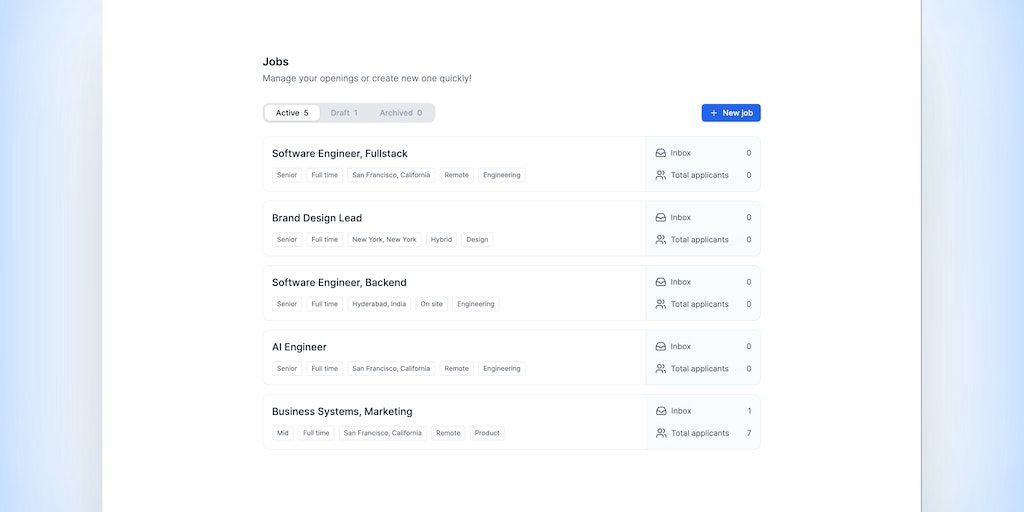Click Total applicants icon for AI Engineer
Image resolution: width=1024 pixels, height=512 pixels.
pos(661,369)
